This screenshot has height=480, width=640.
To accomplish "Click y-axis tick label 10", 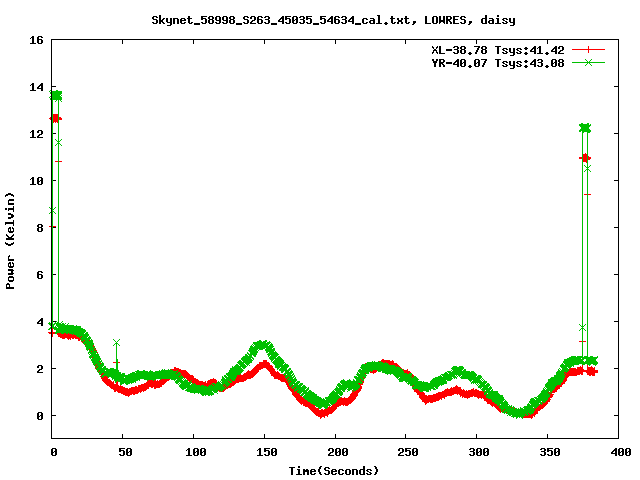I will (x=36, y=181).
